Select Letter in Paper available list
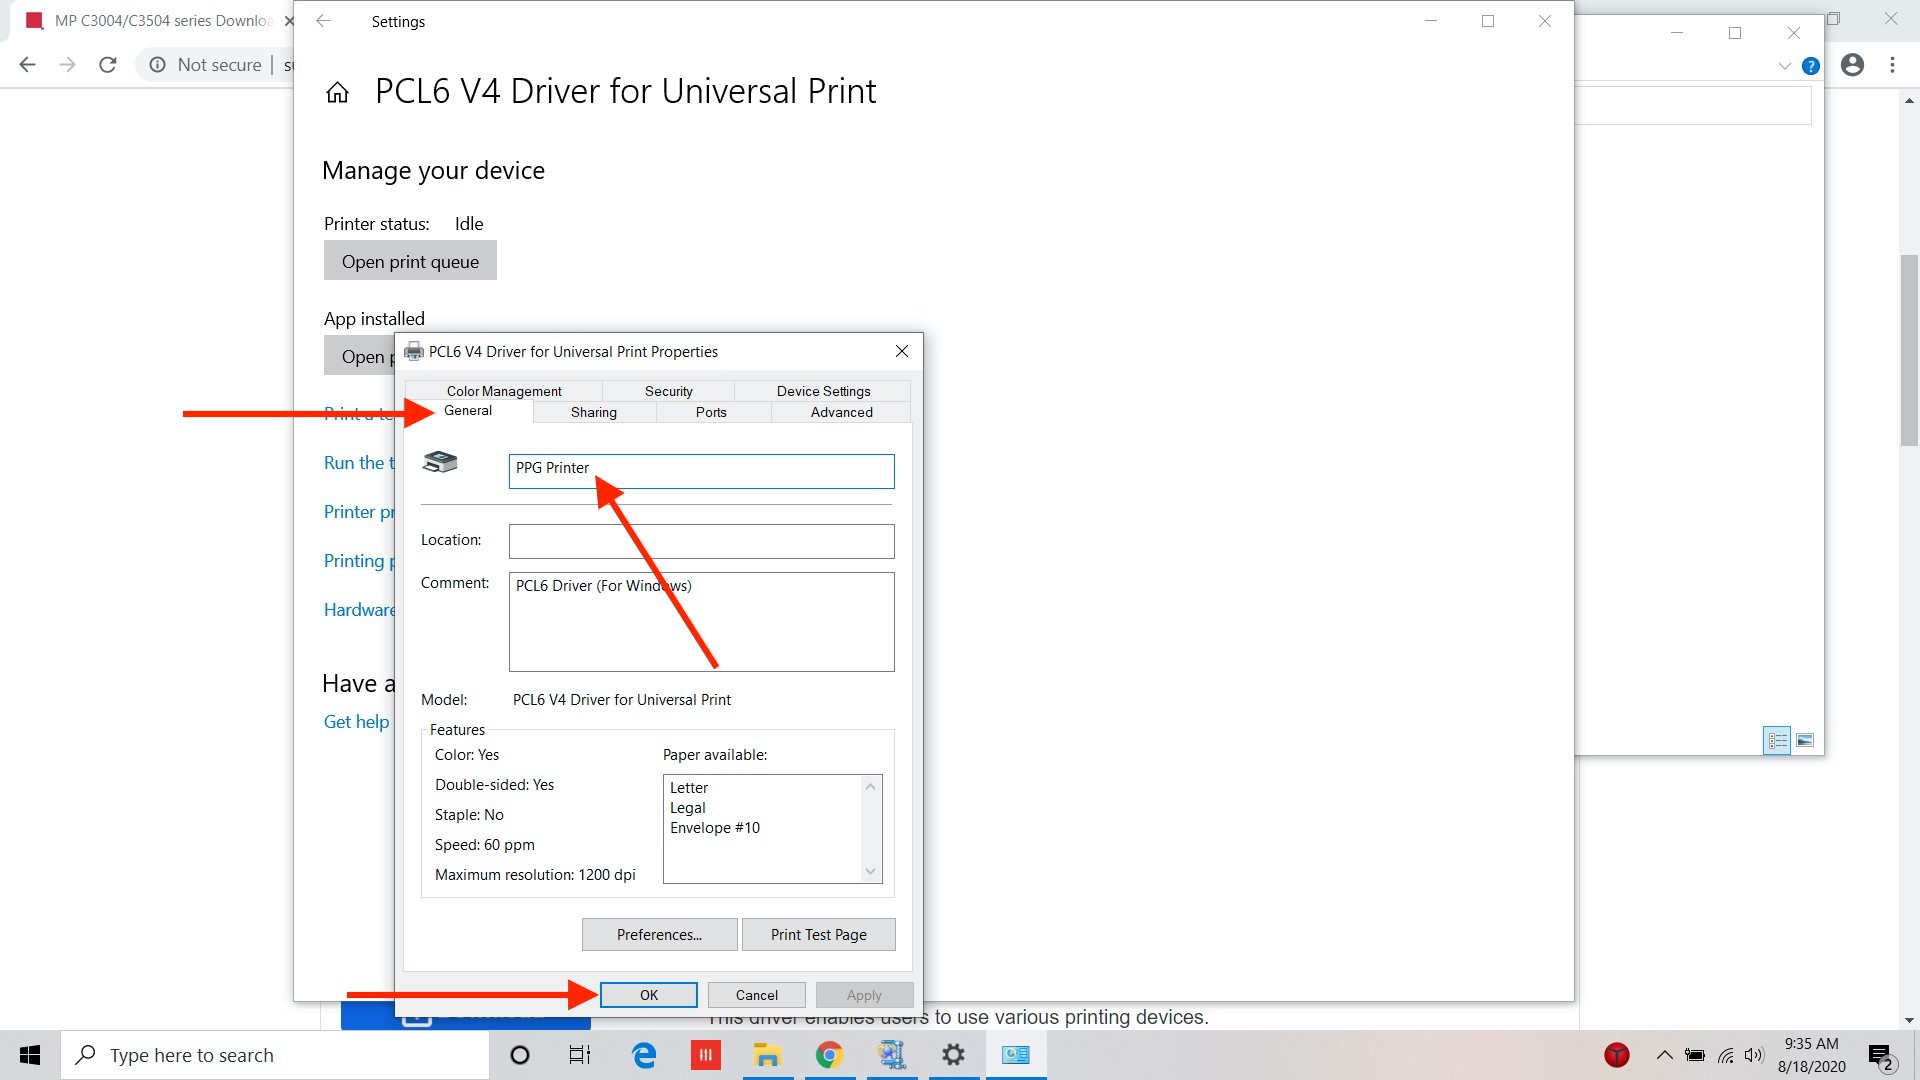 pos(689,788)
